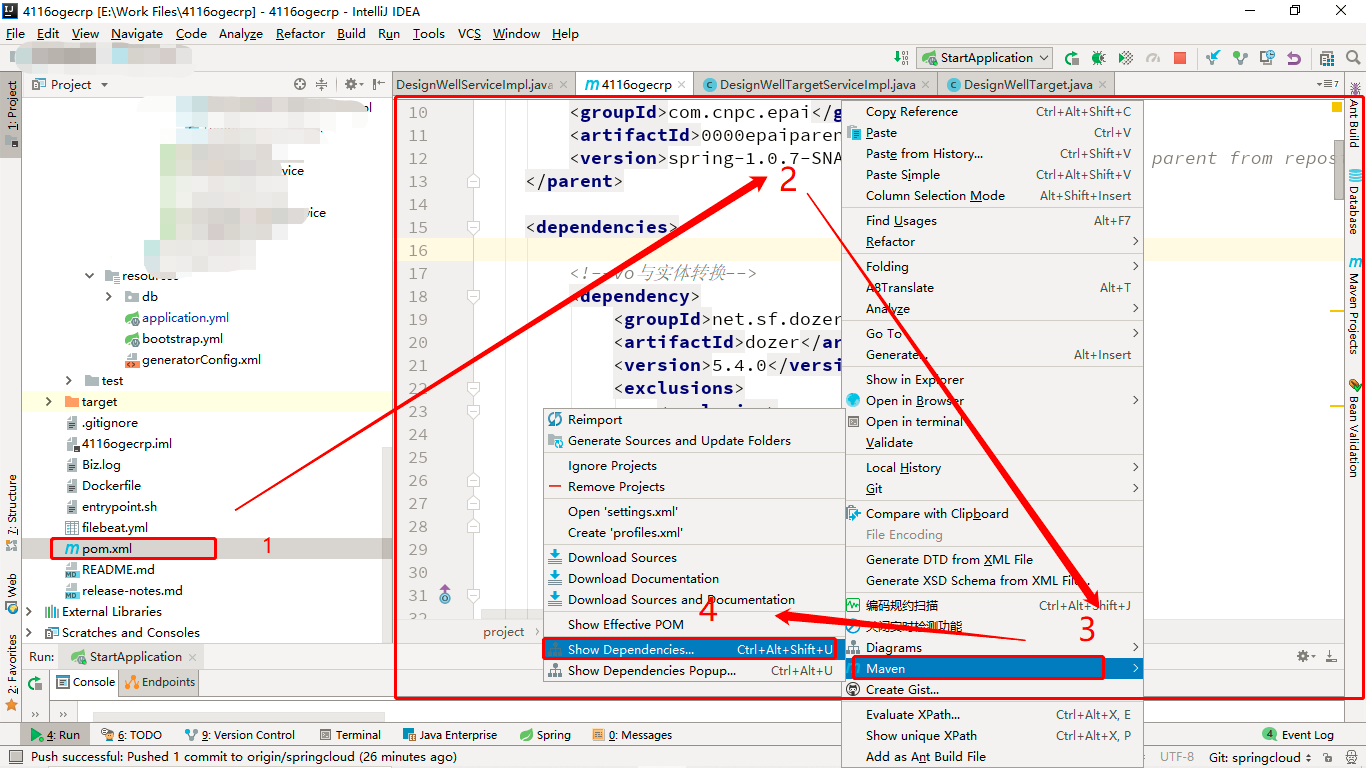Stop the running application via red square

pyautogui.click(x=1180, y=58)
